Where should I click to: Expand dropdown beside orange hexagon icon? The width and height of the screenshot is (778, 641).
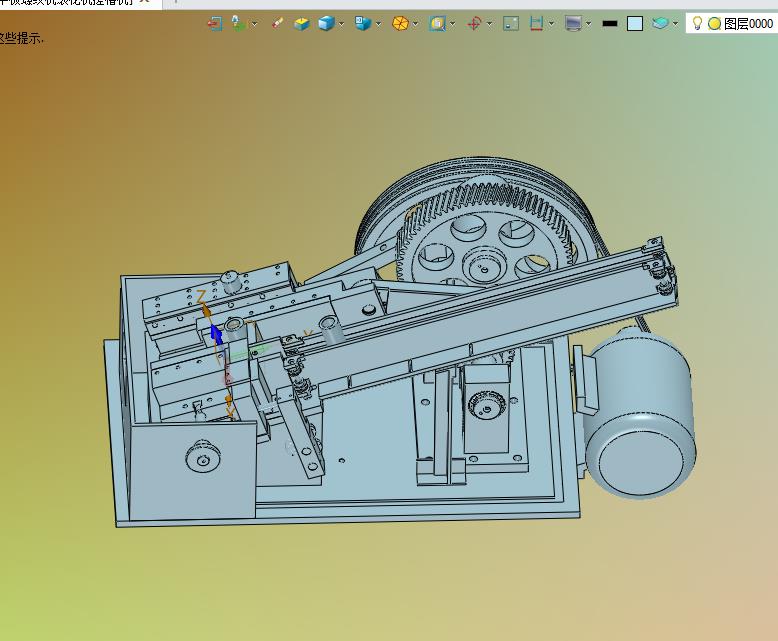[x=415, y=23]
